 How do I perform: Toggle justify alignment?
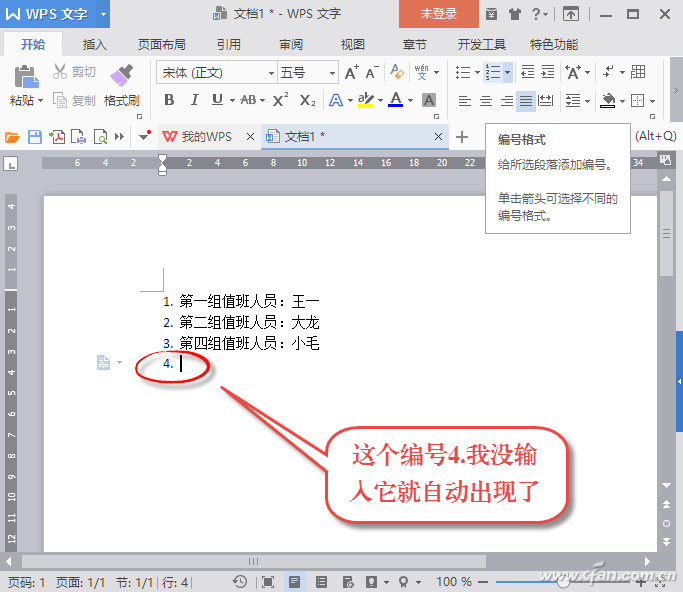tap(526, 101)
